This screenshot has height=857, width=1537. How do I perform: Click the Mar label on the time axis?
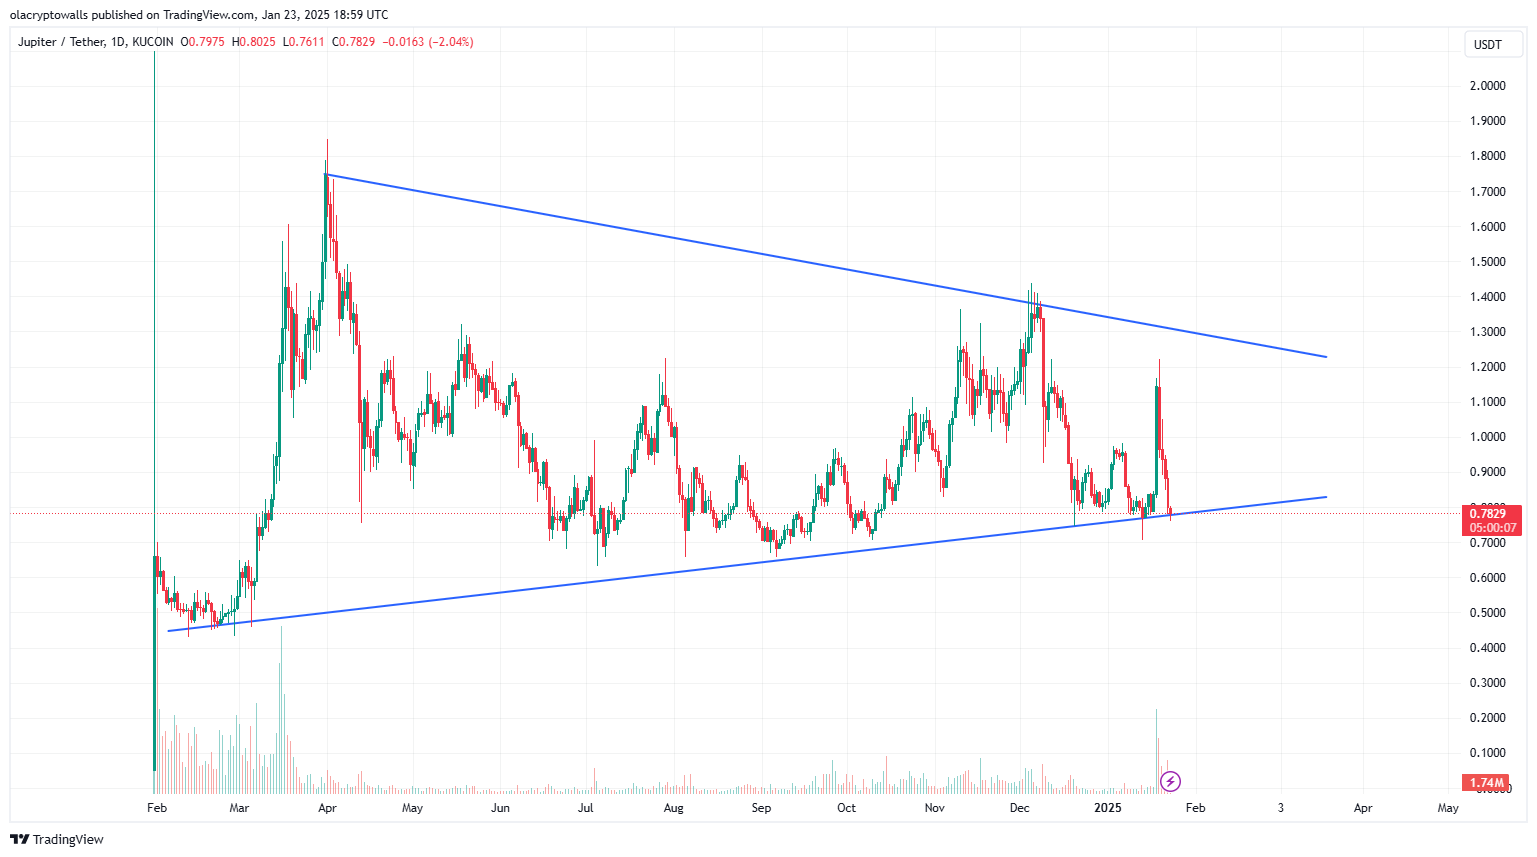[x=239, y=808]
